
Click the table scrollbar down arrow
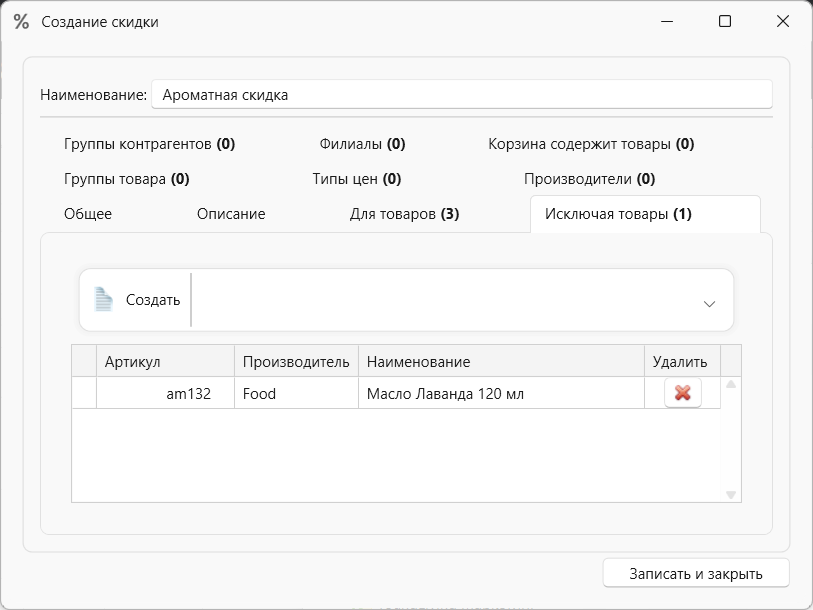click(x=731, y=494)
